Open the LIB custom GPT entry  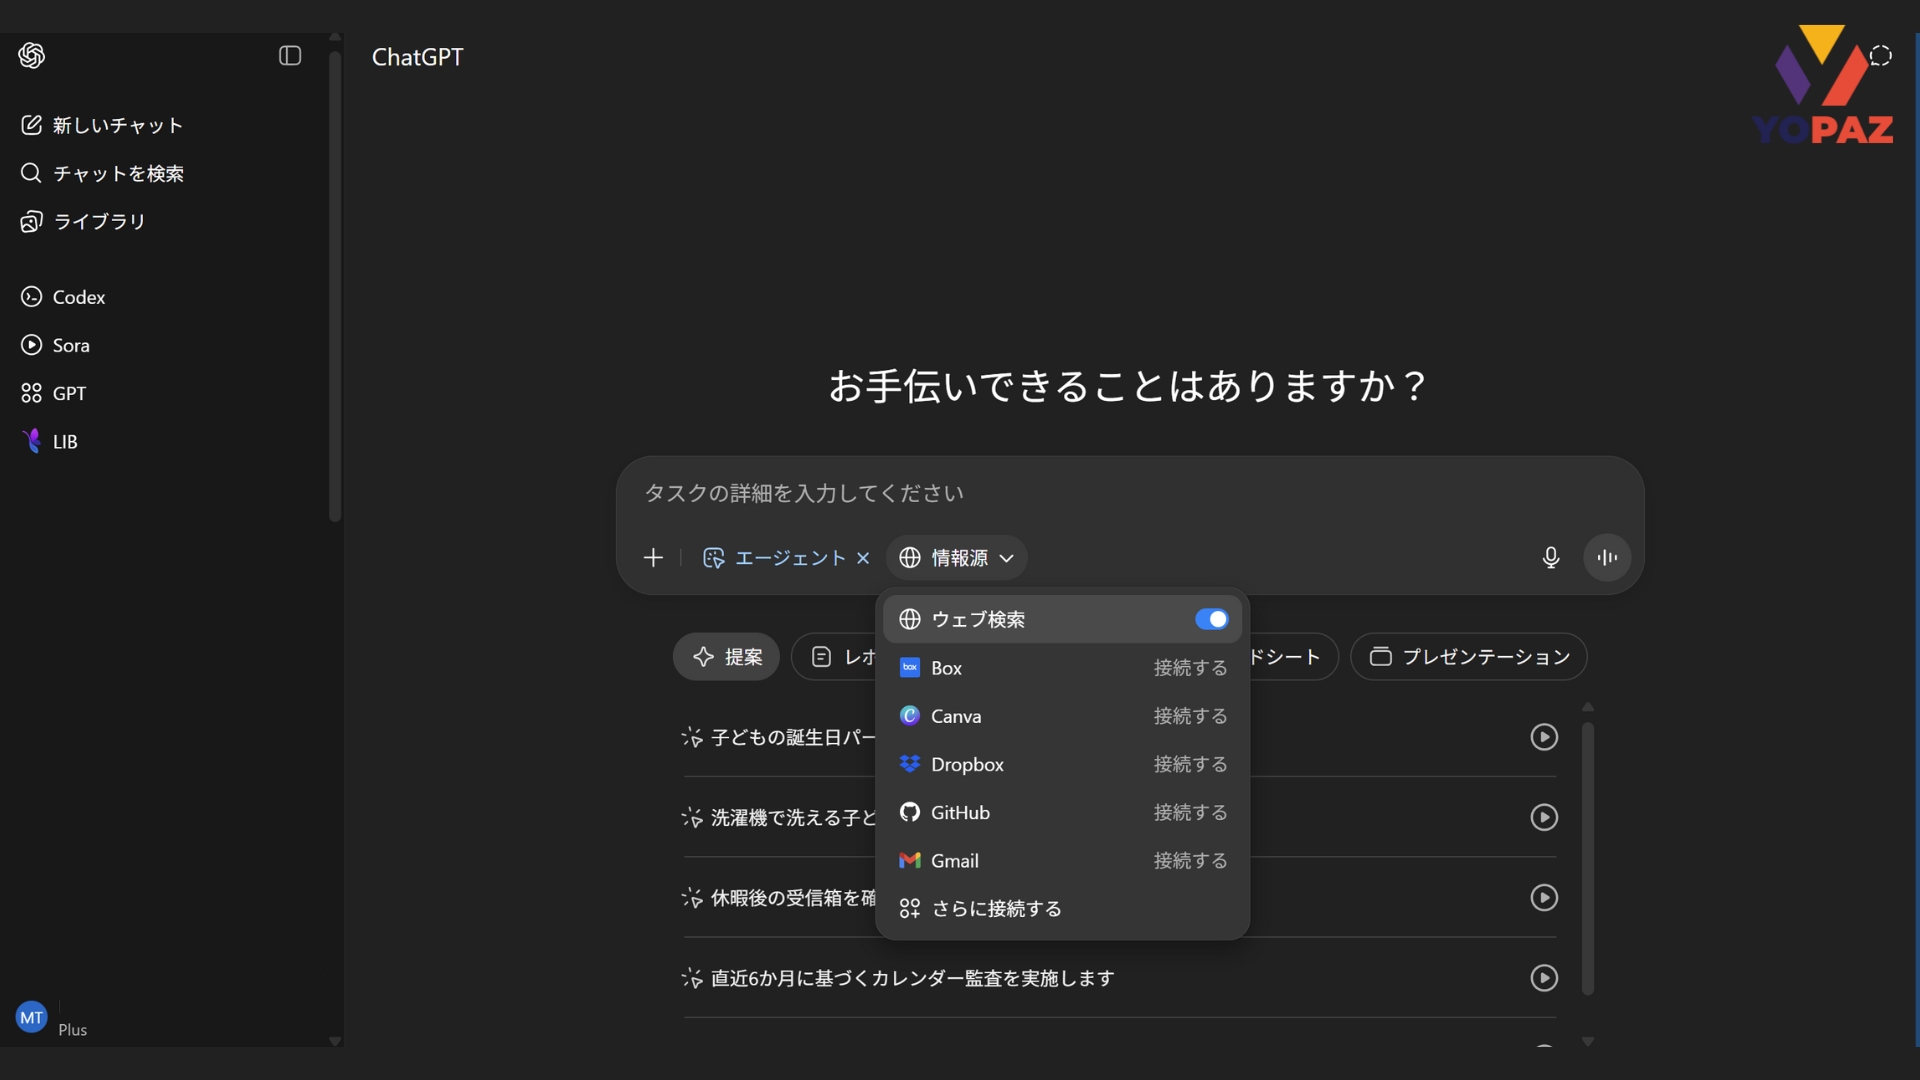(x=50, y=441)
